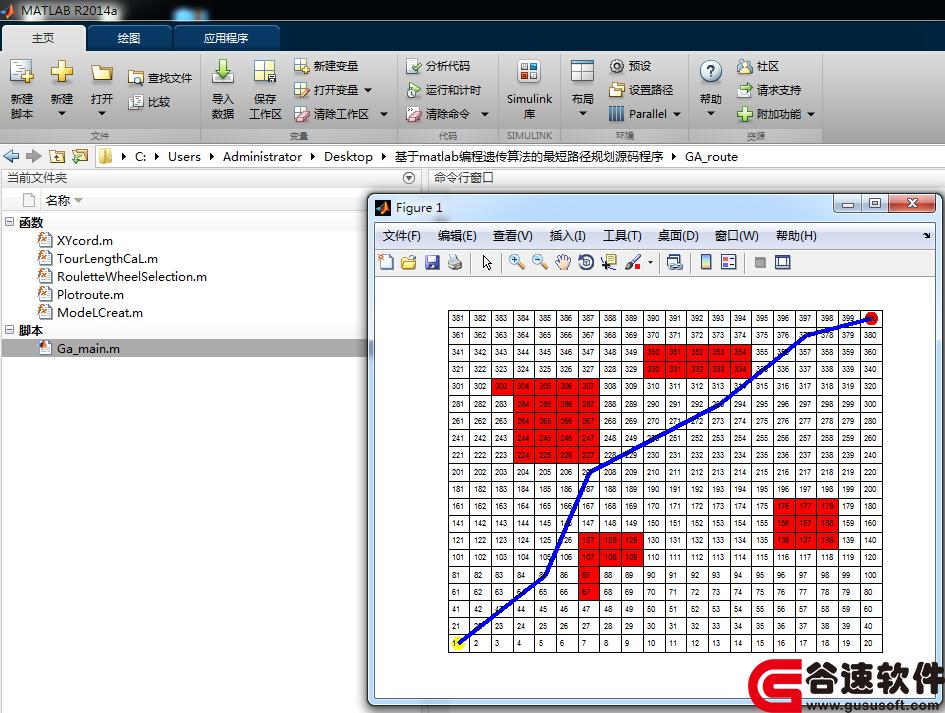Open Clear Workspace (清除工作区) dropdown
Screen dimensions: 945x713
coord(384,114)
